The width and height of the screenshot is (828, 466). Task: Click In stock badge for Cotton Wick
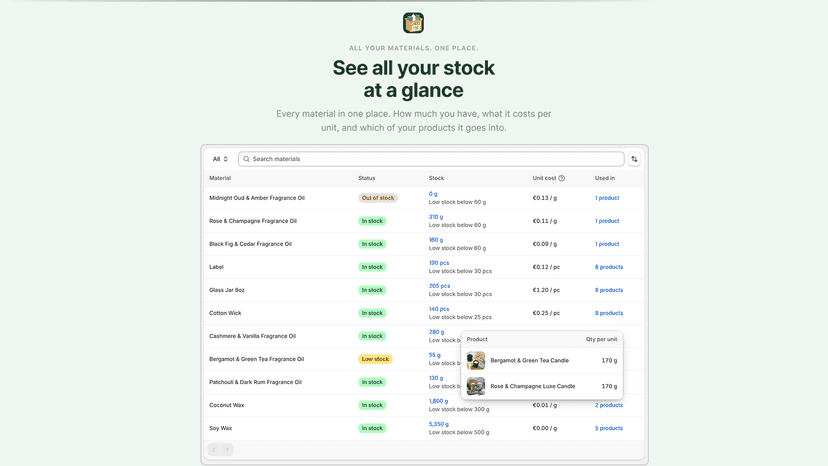372,313
